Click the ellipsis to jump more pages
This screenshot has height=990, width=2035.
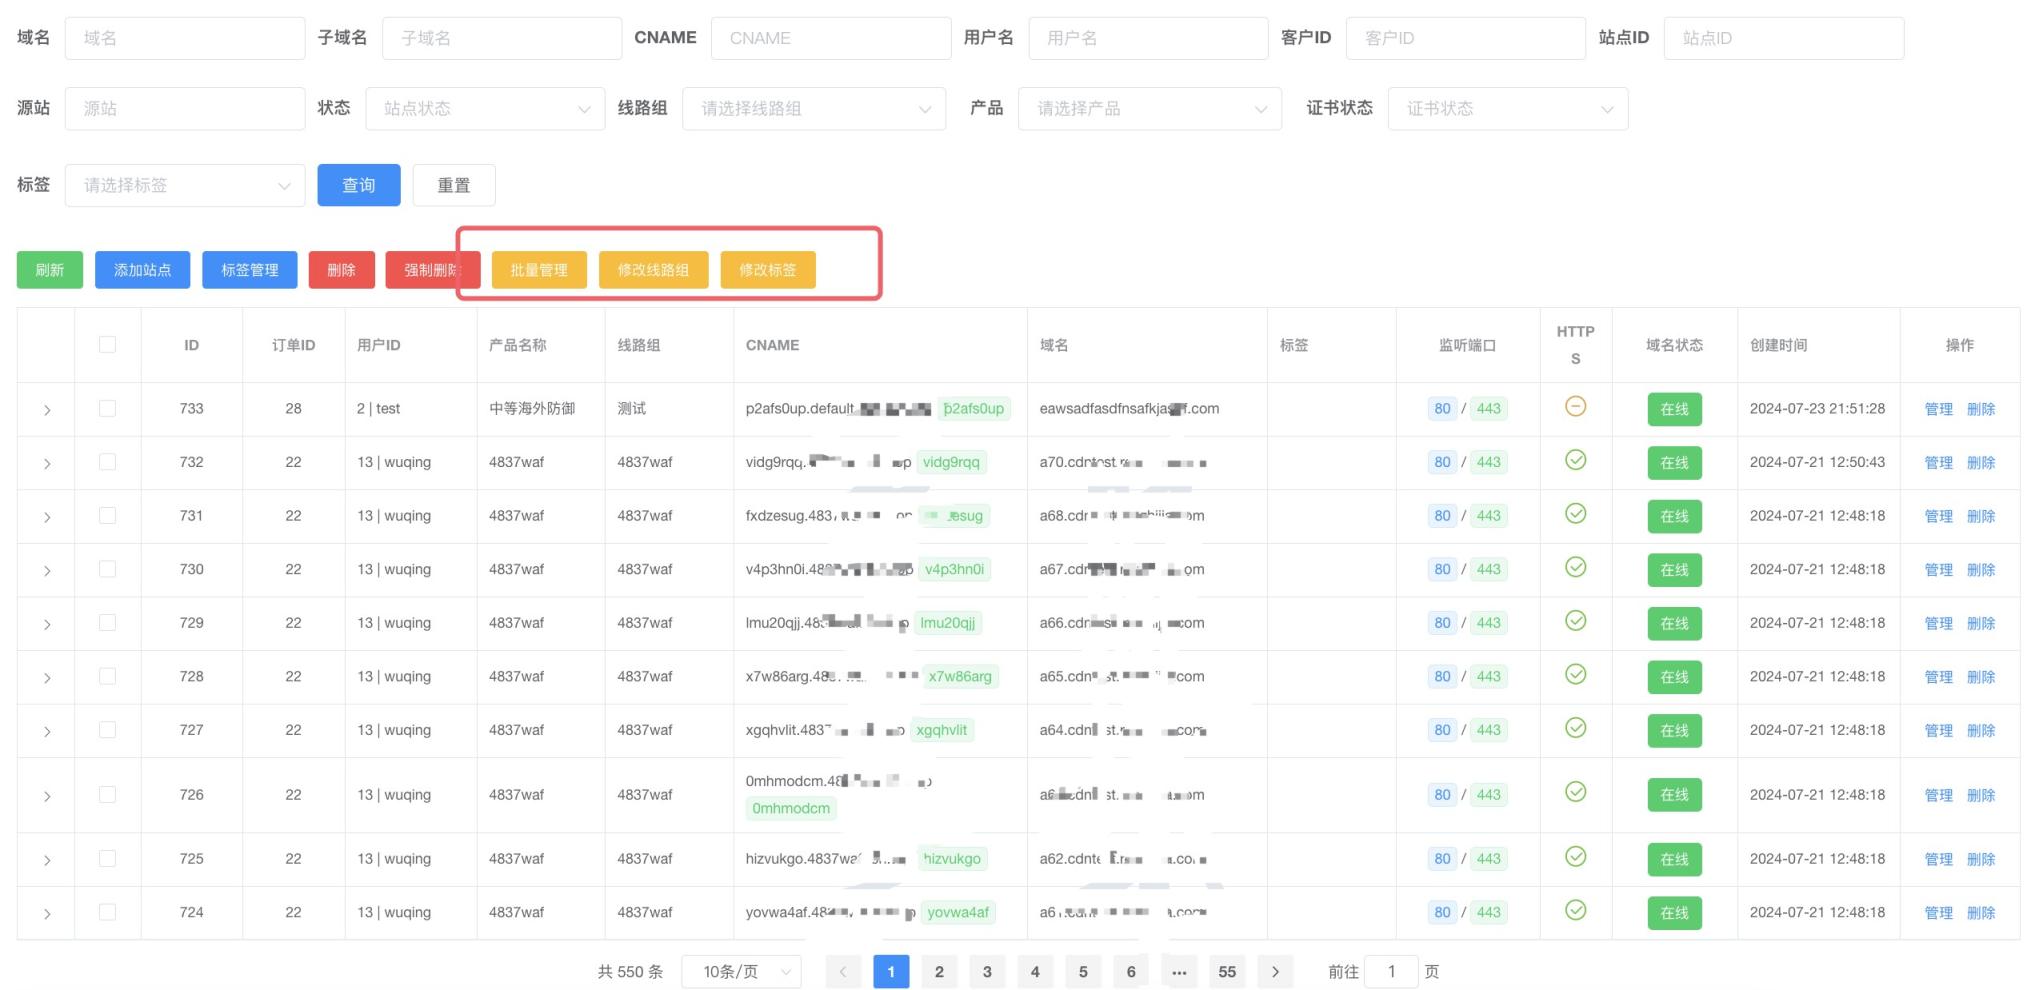1179,971
